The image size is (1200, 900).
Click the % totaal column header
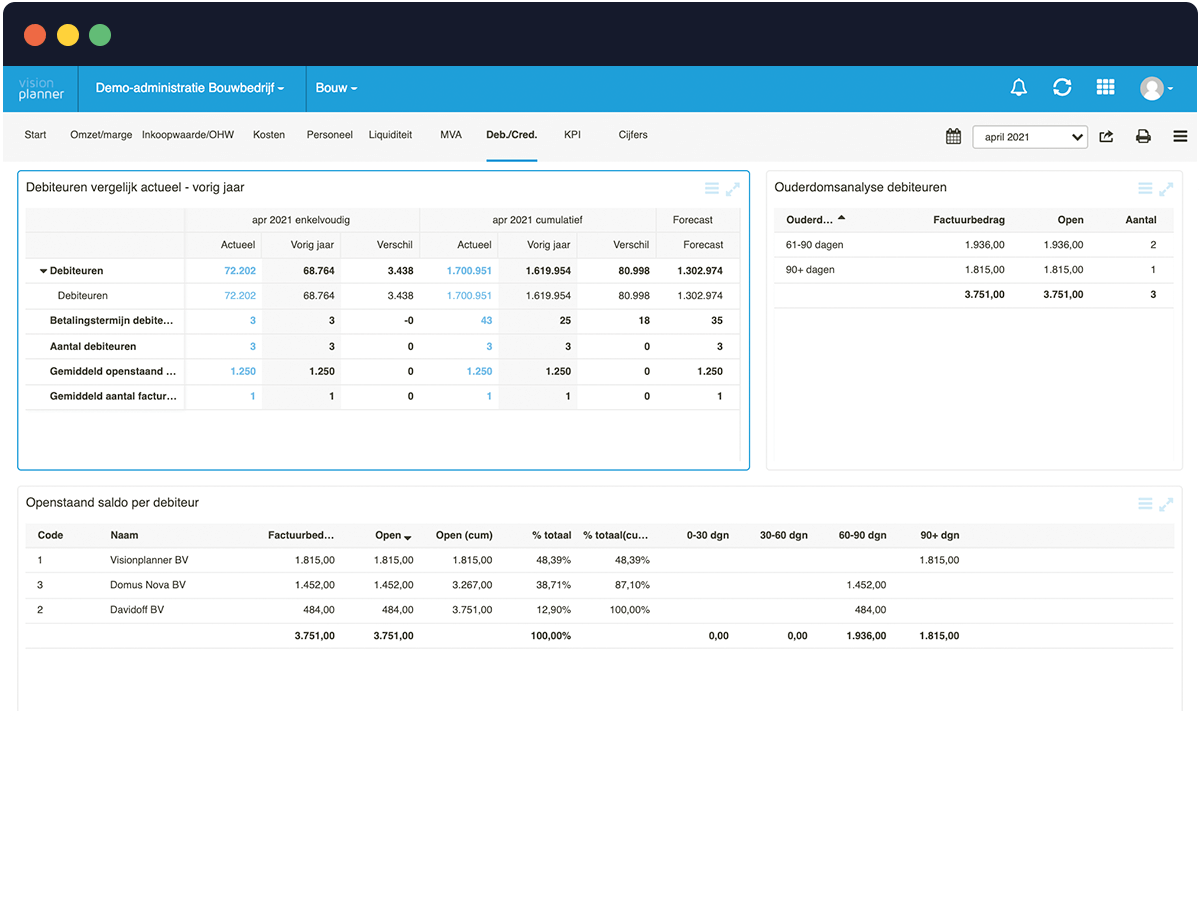coord(552,536)
